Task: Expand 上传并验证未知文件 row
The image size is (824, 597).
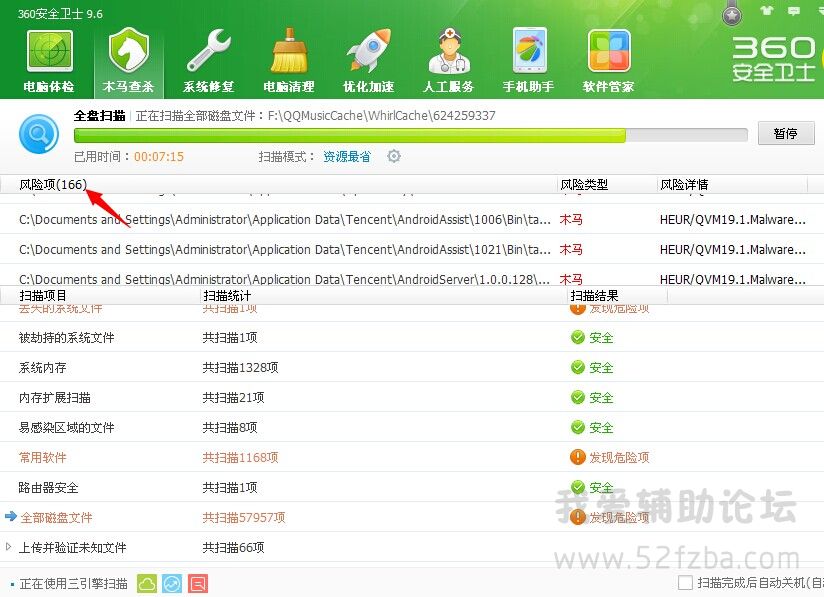Action: (x=8, y=547)
